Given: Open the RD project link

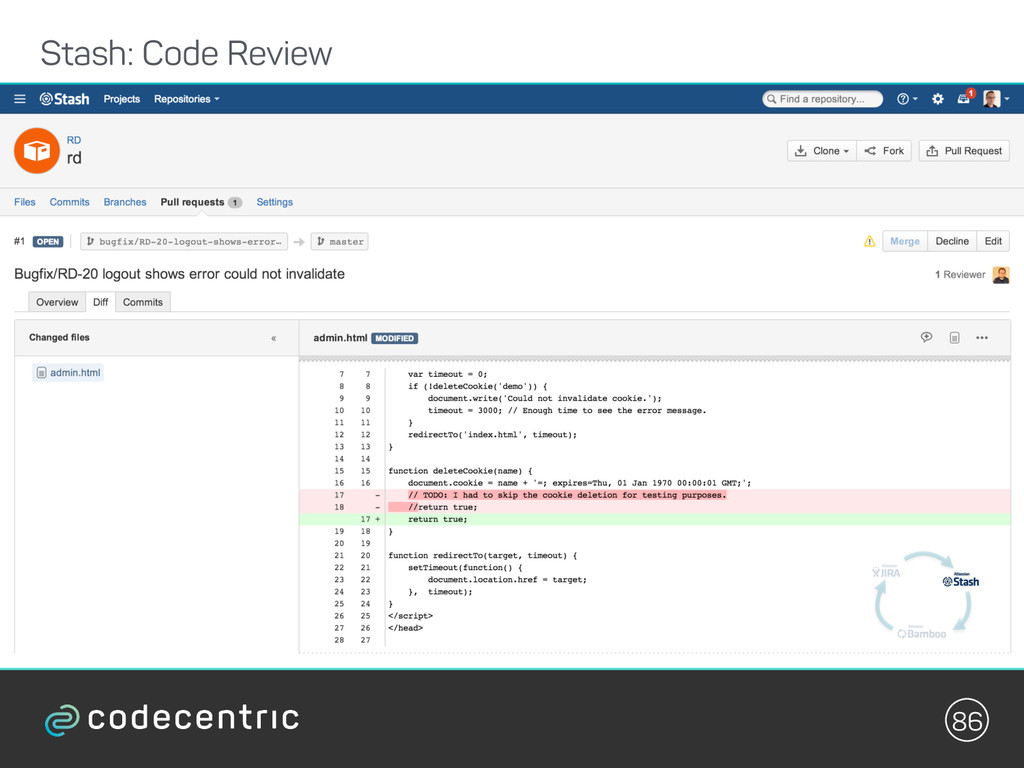Looking at the screenshot, I should pyautogui.click(x=74, y=140).
